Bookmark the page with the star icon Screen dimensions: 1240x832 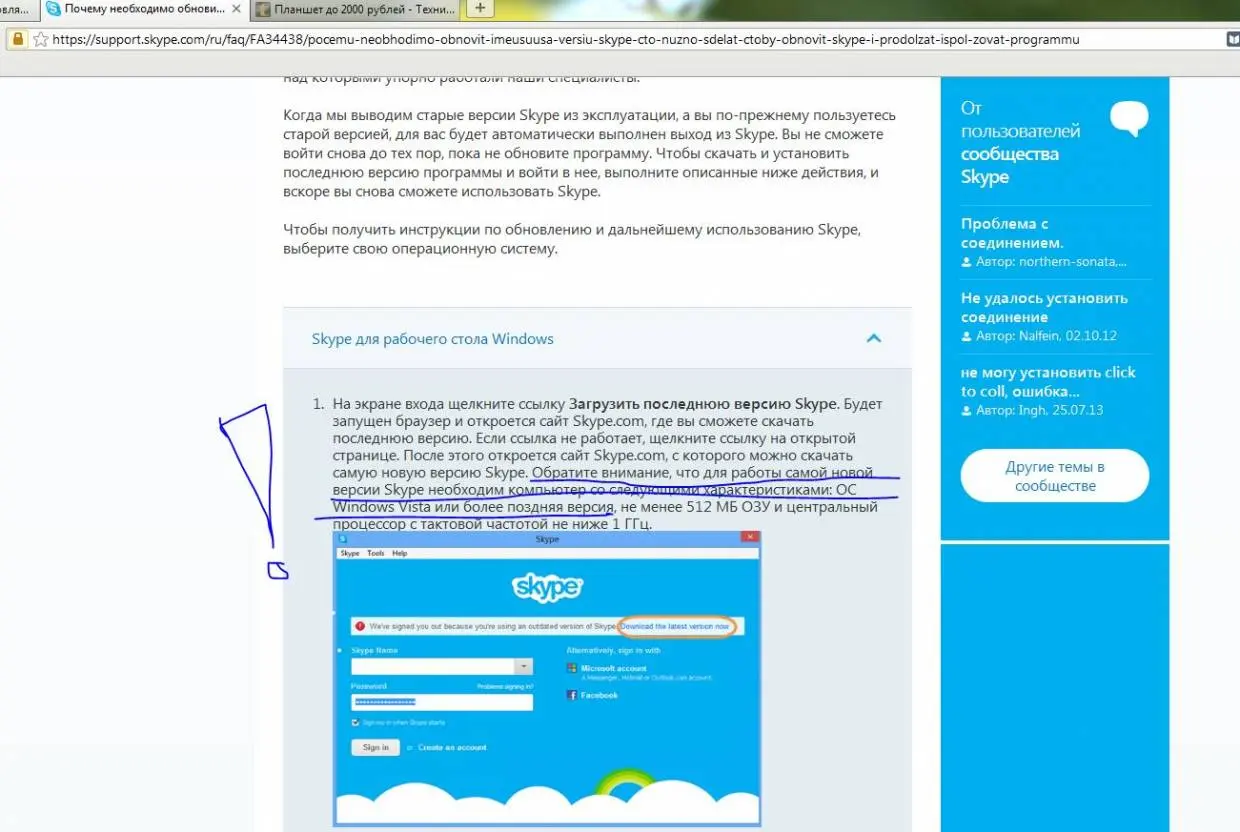click(x=40, y=39)
